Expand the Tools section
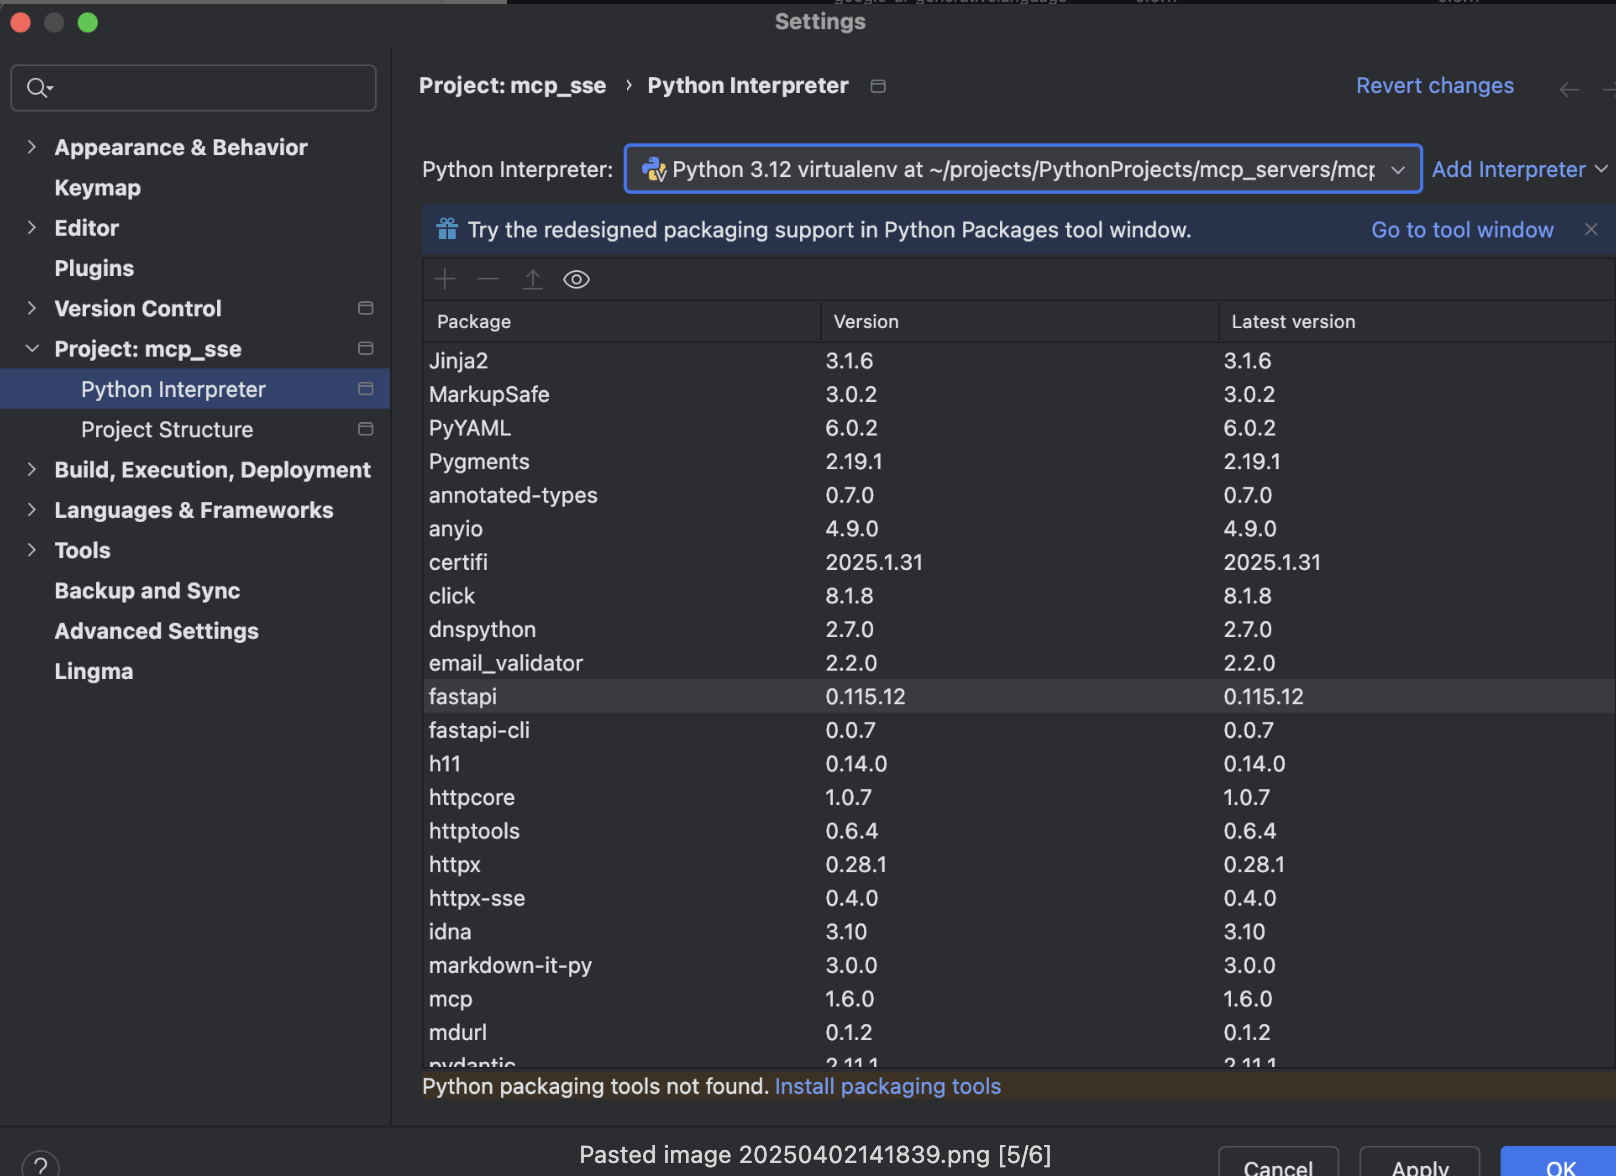The image size is (1616, 1176). tap(32, 550)
